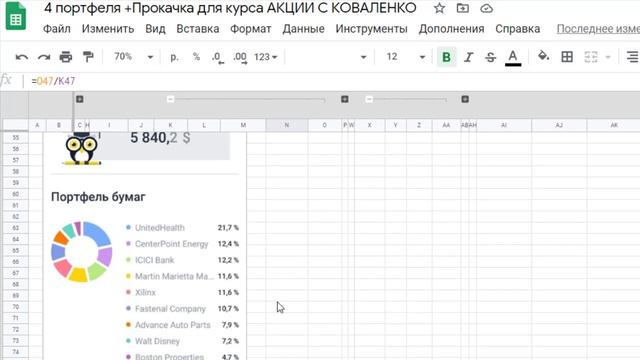Open the Инструменты menu
The height and width of the screenshot is (360, 640).
[x=371, y=29]
